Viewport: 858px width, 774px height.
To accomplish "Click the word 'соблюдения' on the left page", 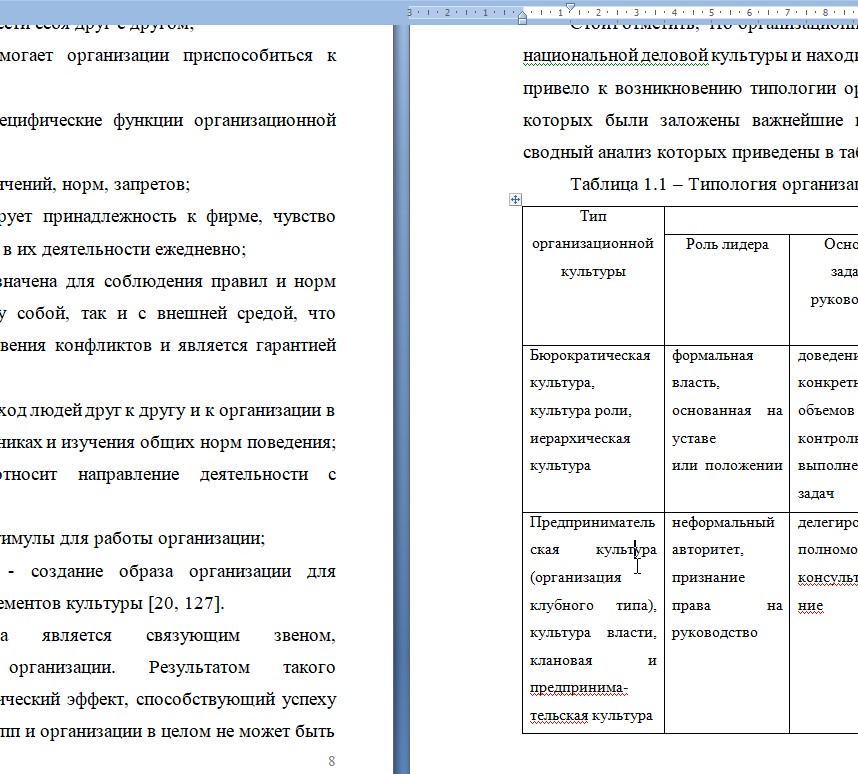I will [x=151, y=281].
